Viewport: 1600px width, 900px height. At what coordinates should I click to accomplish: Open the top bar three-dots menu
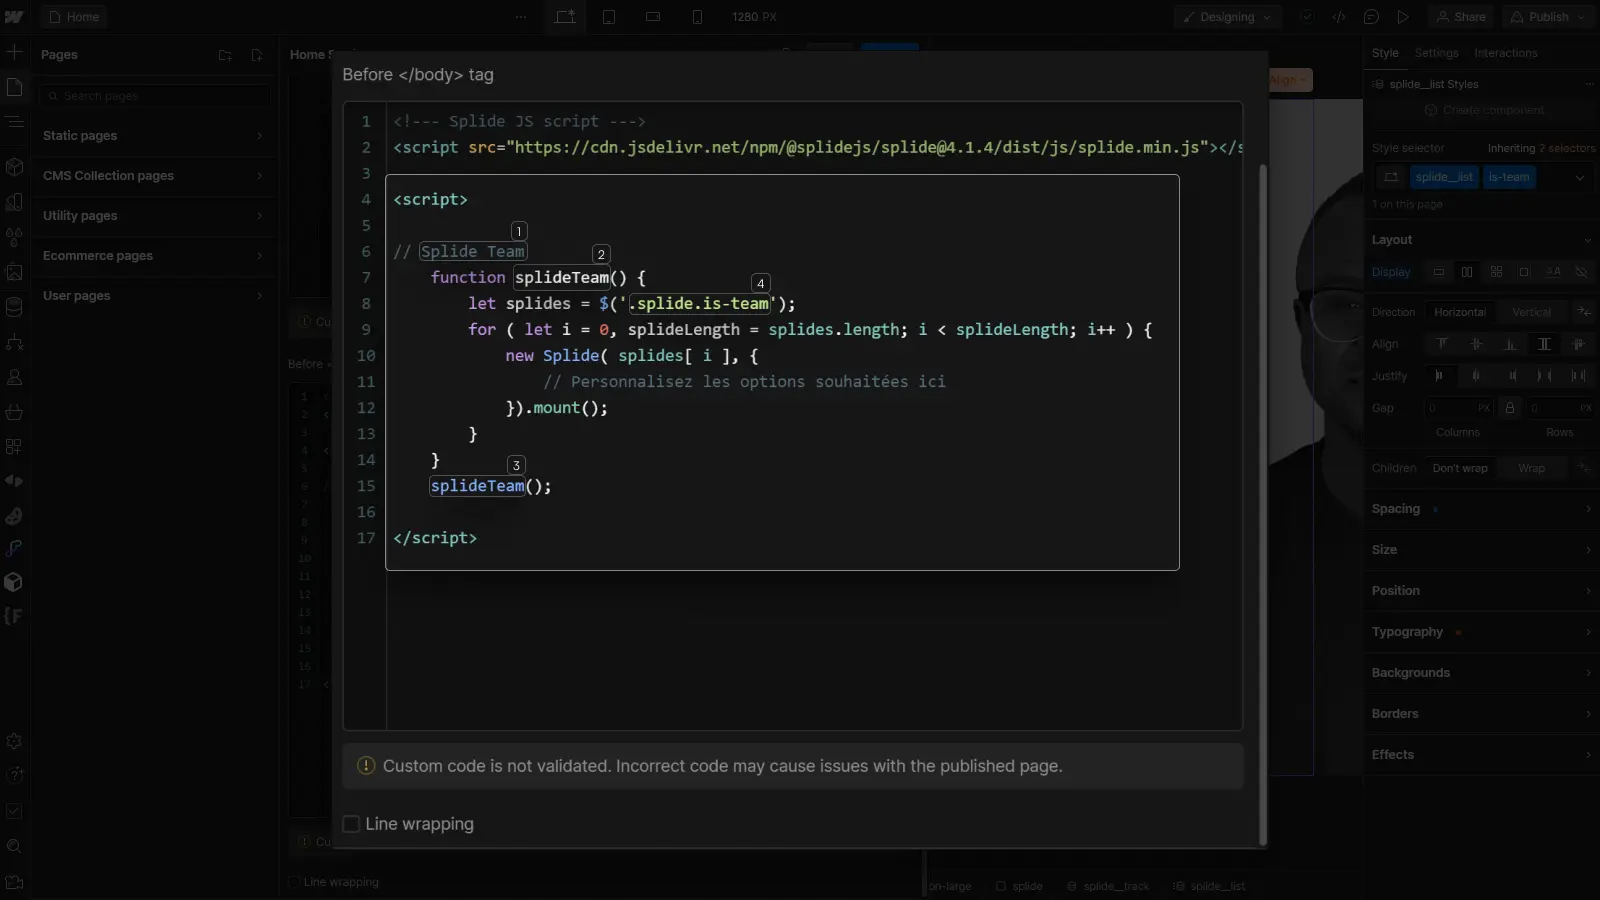(x=521, y=17)
